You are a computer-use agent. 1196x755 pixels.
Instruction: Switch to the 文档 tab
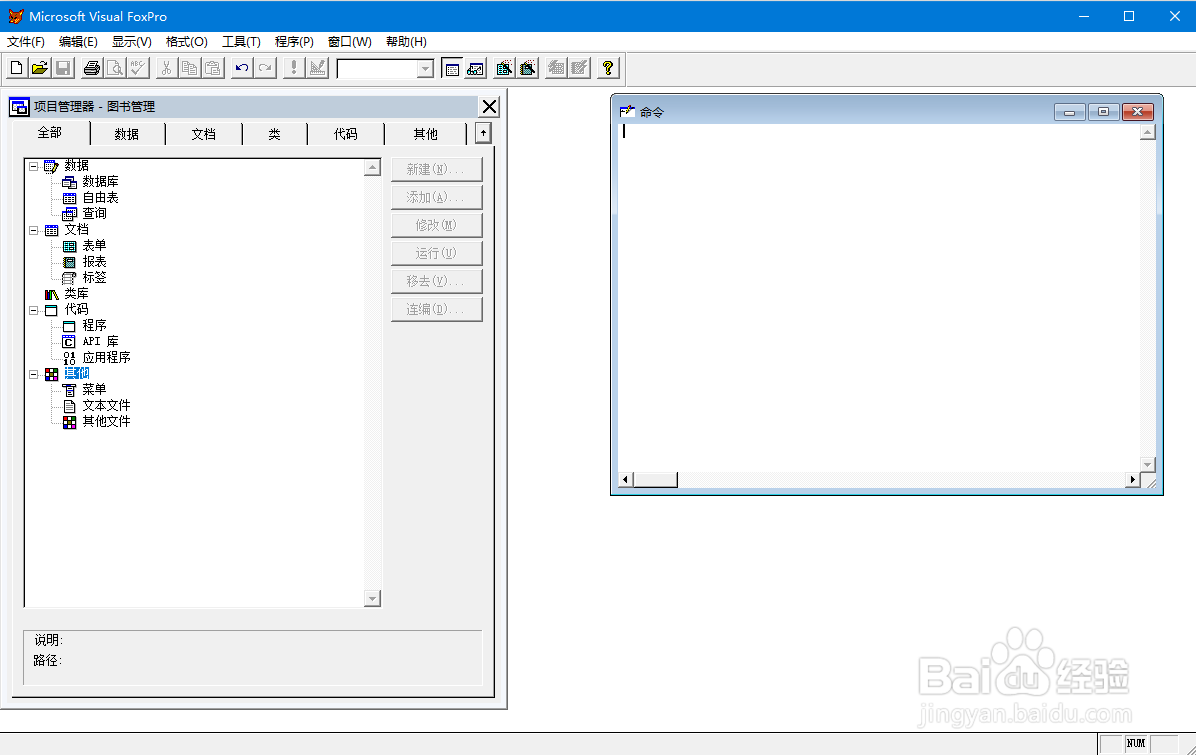[204, 134]
